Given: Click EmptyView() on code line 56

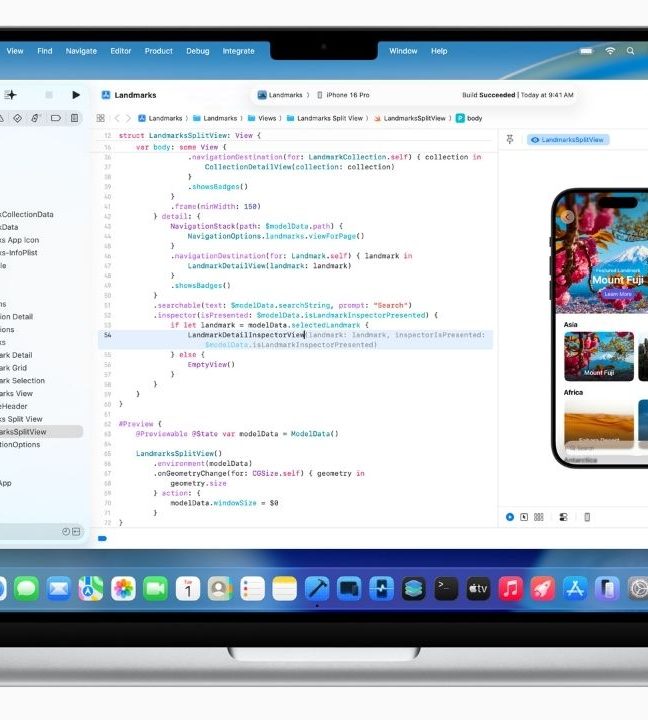Looking at the screenshot, I should pyautogui.click(x=211, y=365).
